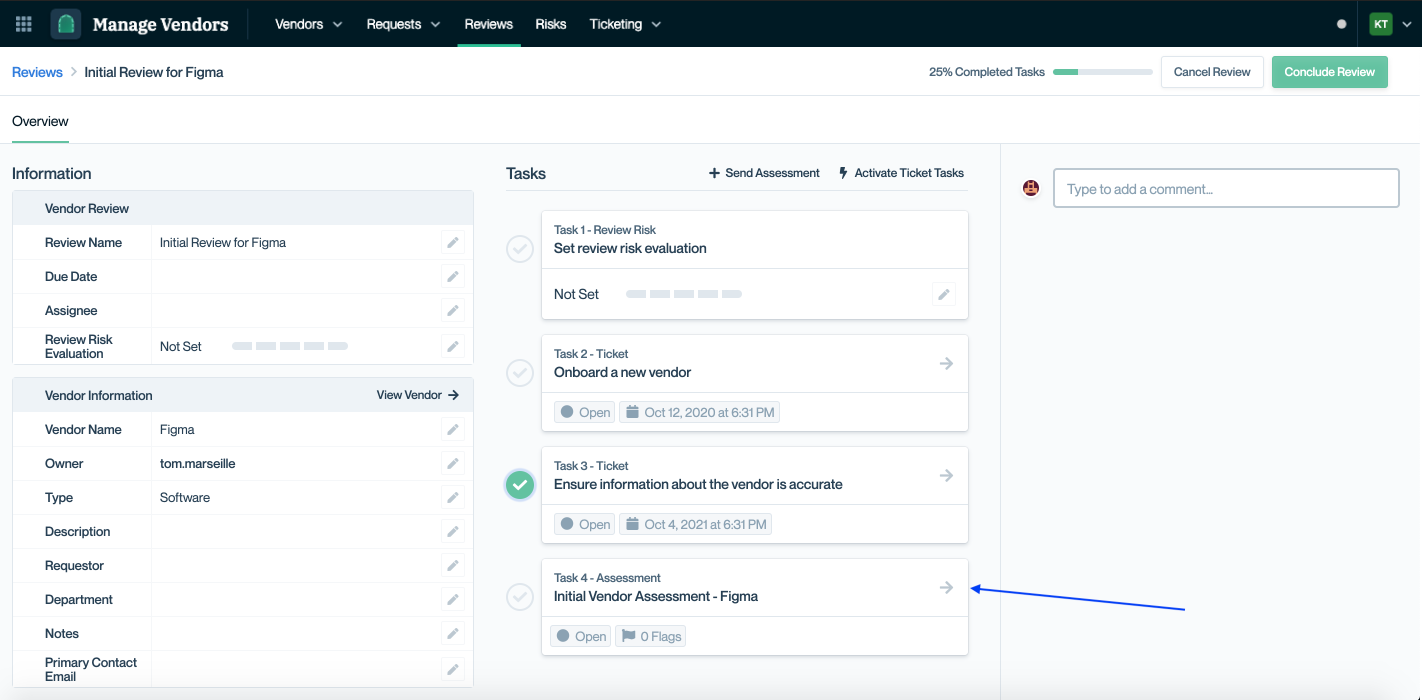The width and height of the screenshot is (1422, 700).
Task: Uncheck completed Task 3 checkmark
Action: 520,485
